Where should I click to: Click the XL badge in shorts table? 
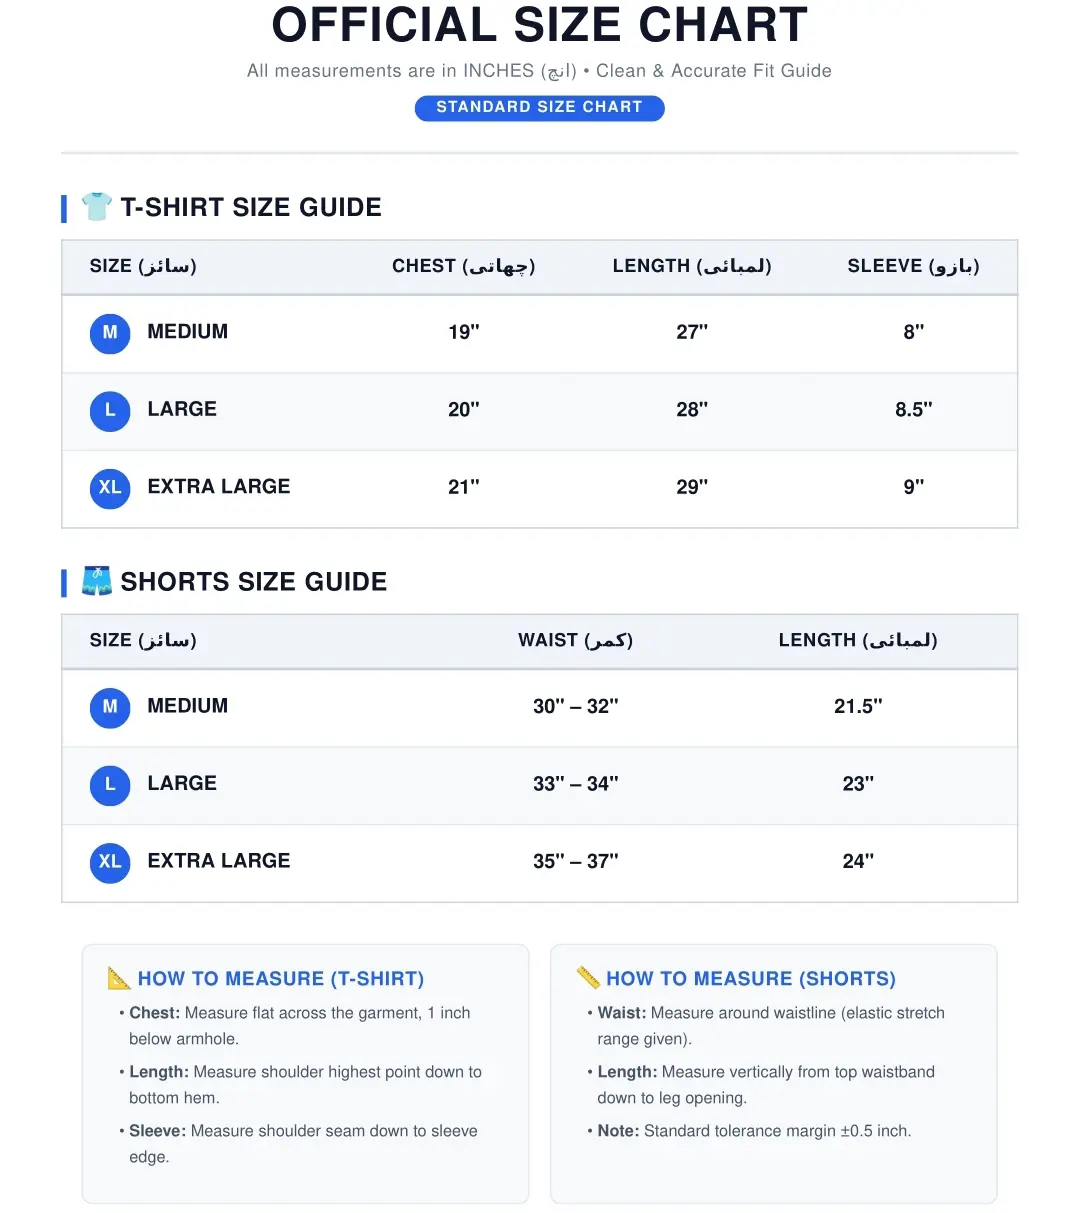pos(110,862)
